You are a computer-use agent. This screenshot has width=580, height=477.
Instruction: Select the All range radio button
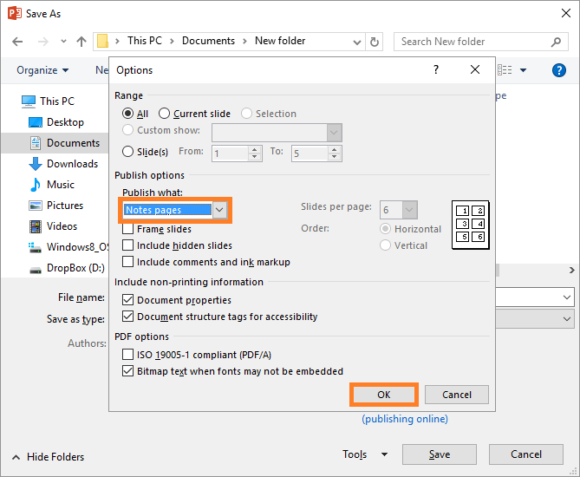coord(128,114)
